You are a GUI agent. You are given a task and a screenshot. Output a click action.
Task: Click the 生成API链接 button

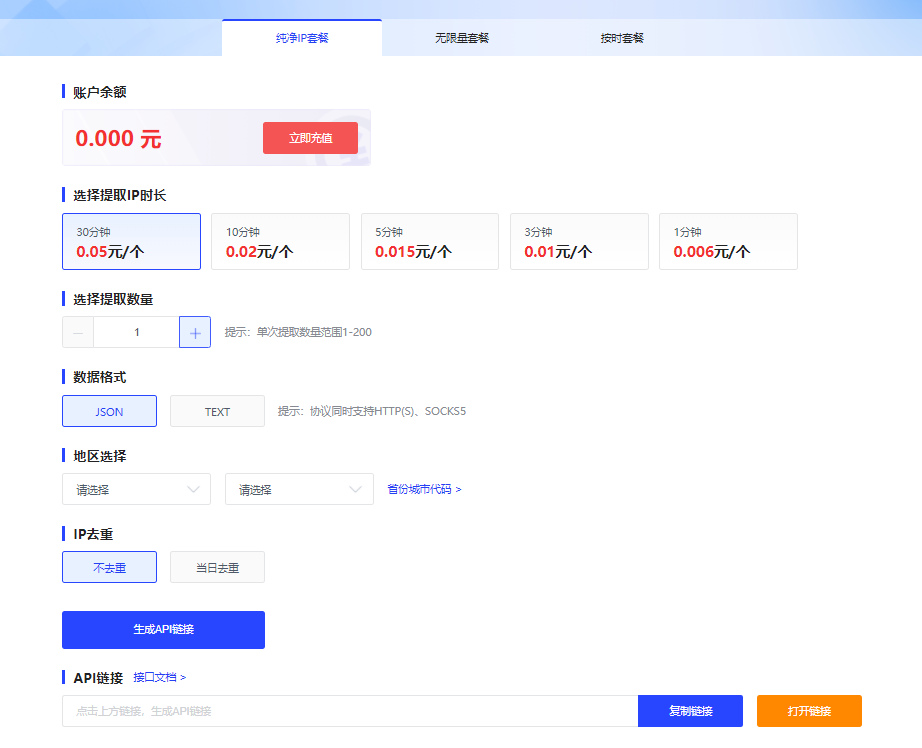[163, 630]
